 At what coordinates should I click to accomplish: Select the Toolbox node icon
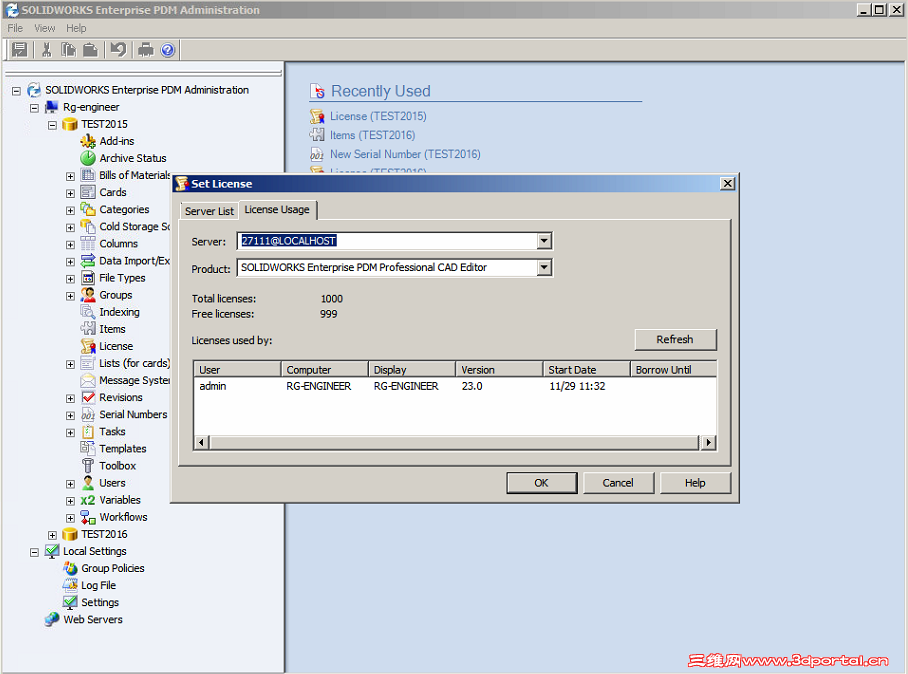pyautogui.click(x=88, y=466)
